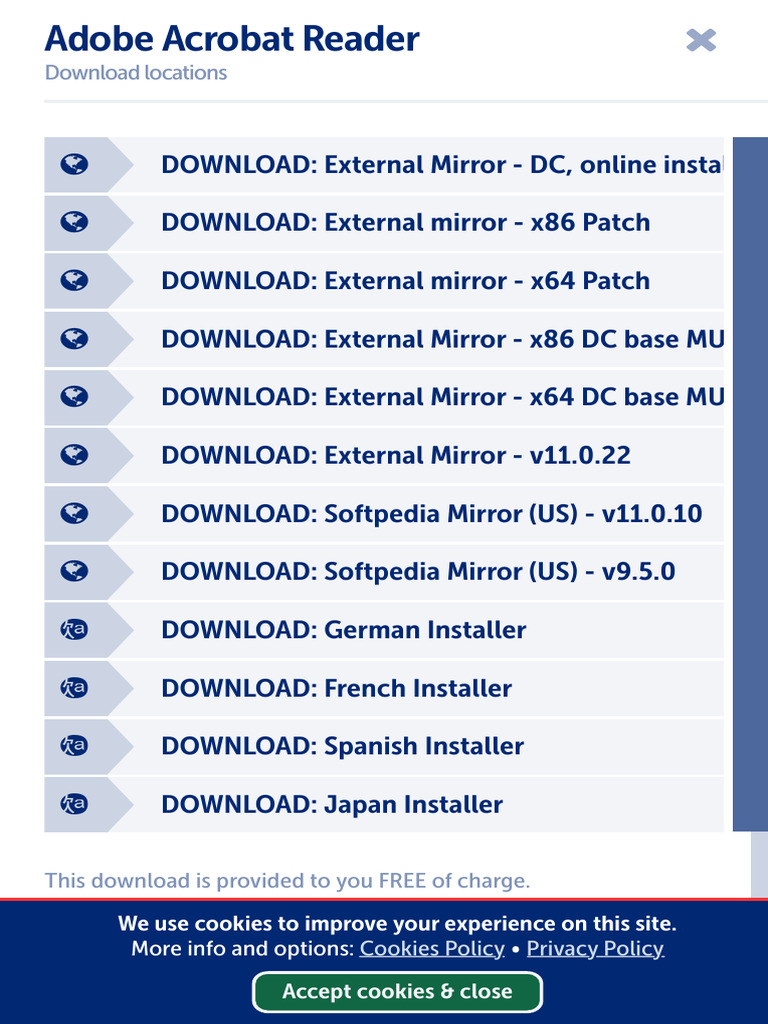Download the Spanish Installer
This screenshot has width=768, height=1024.
click(384, 746)
